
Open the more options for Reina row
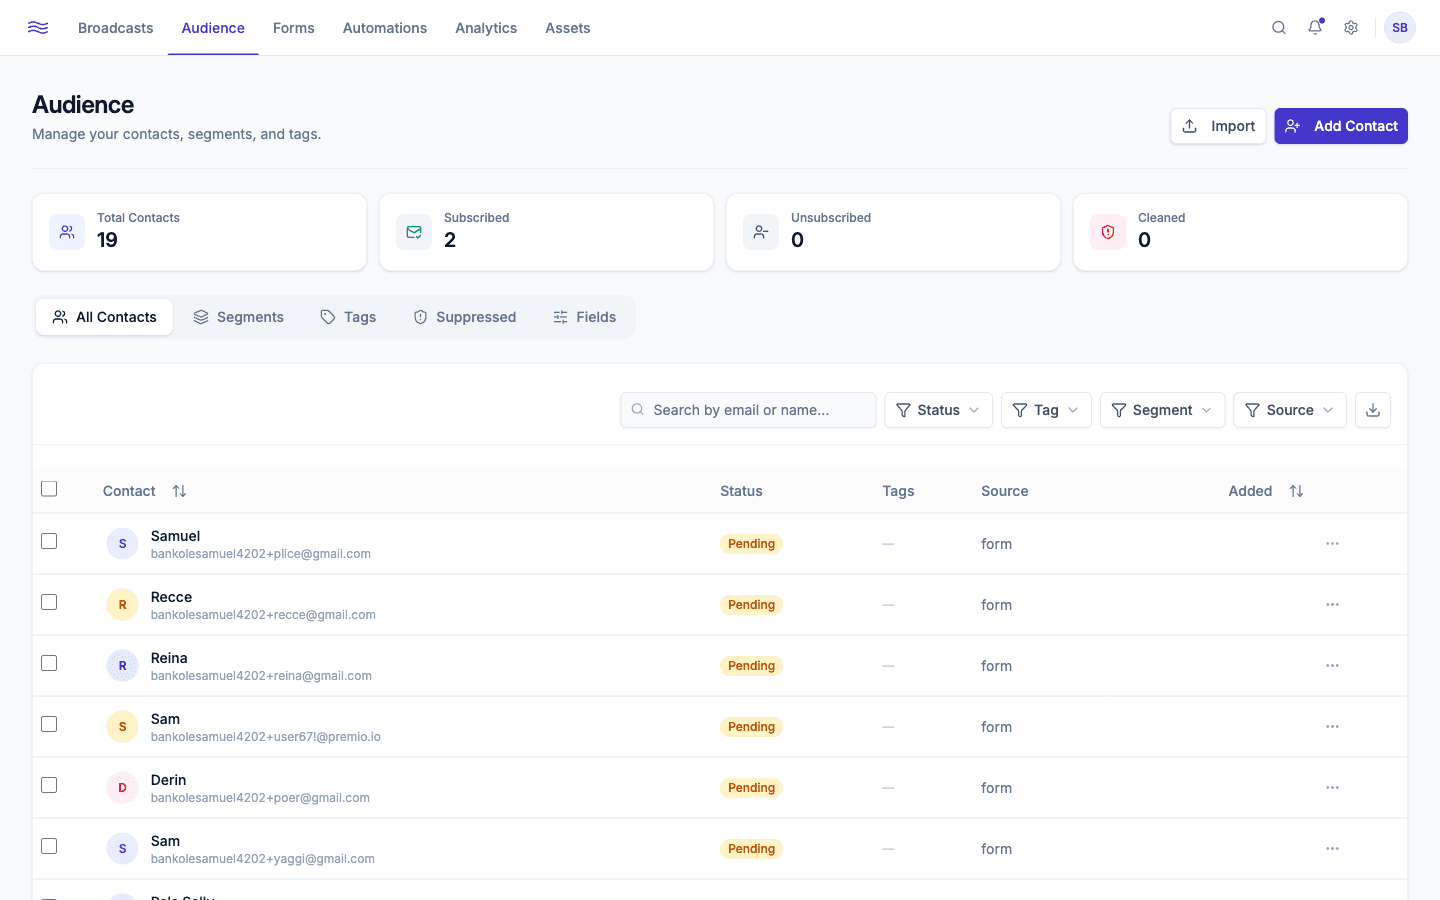point(1332,666)
